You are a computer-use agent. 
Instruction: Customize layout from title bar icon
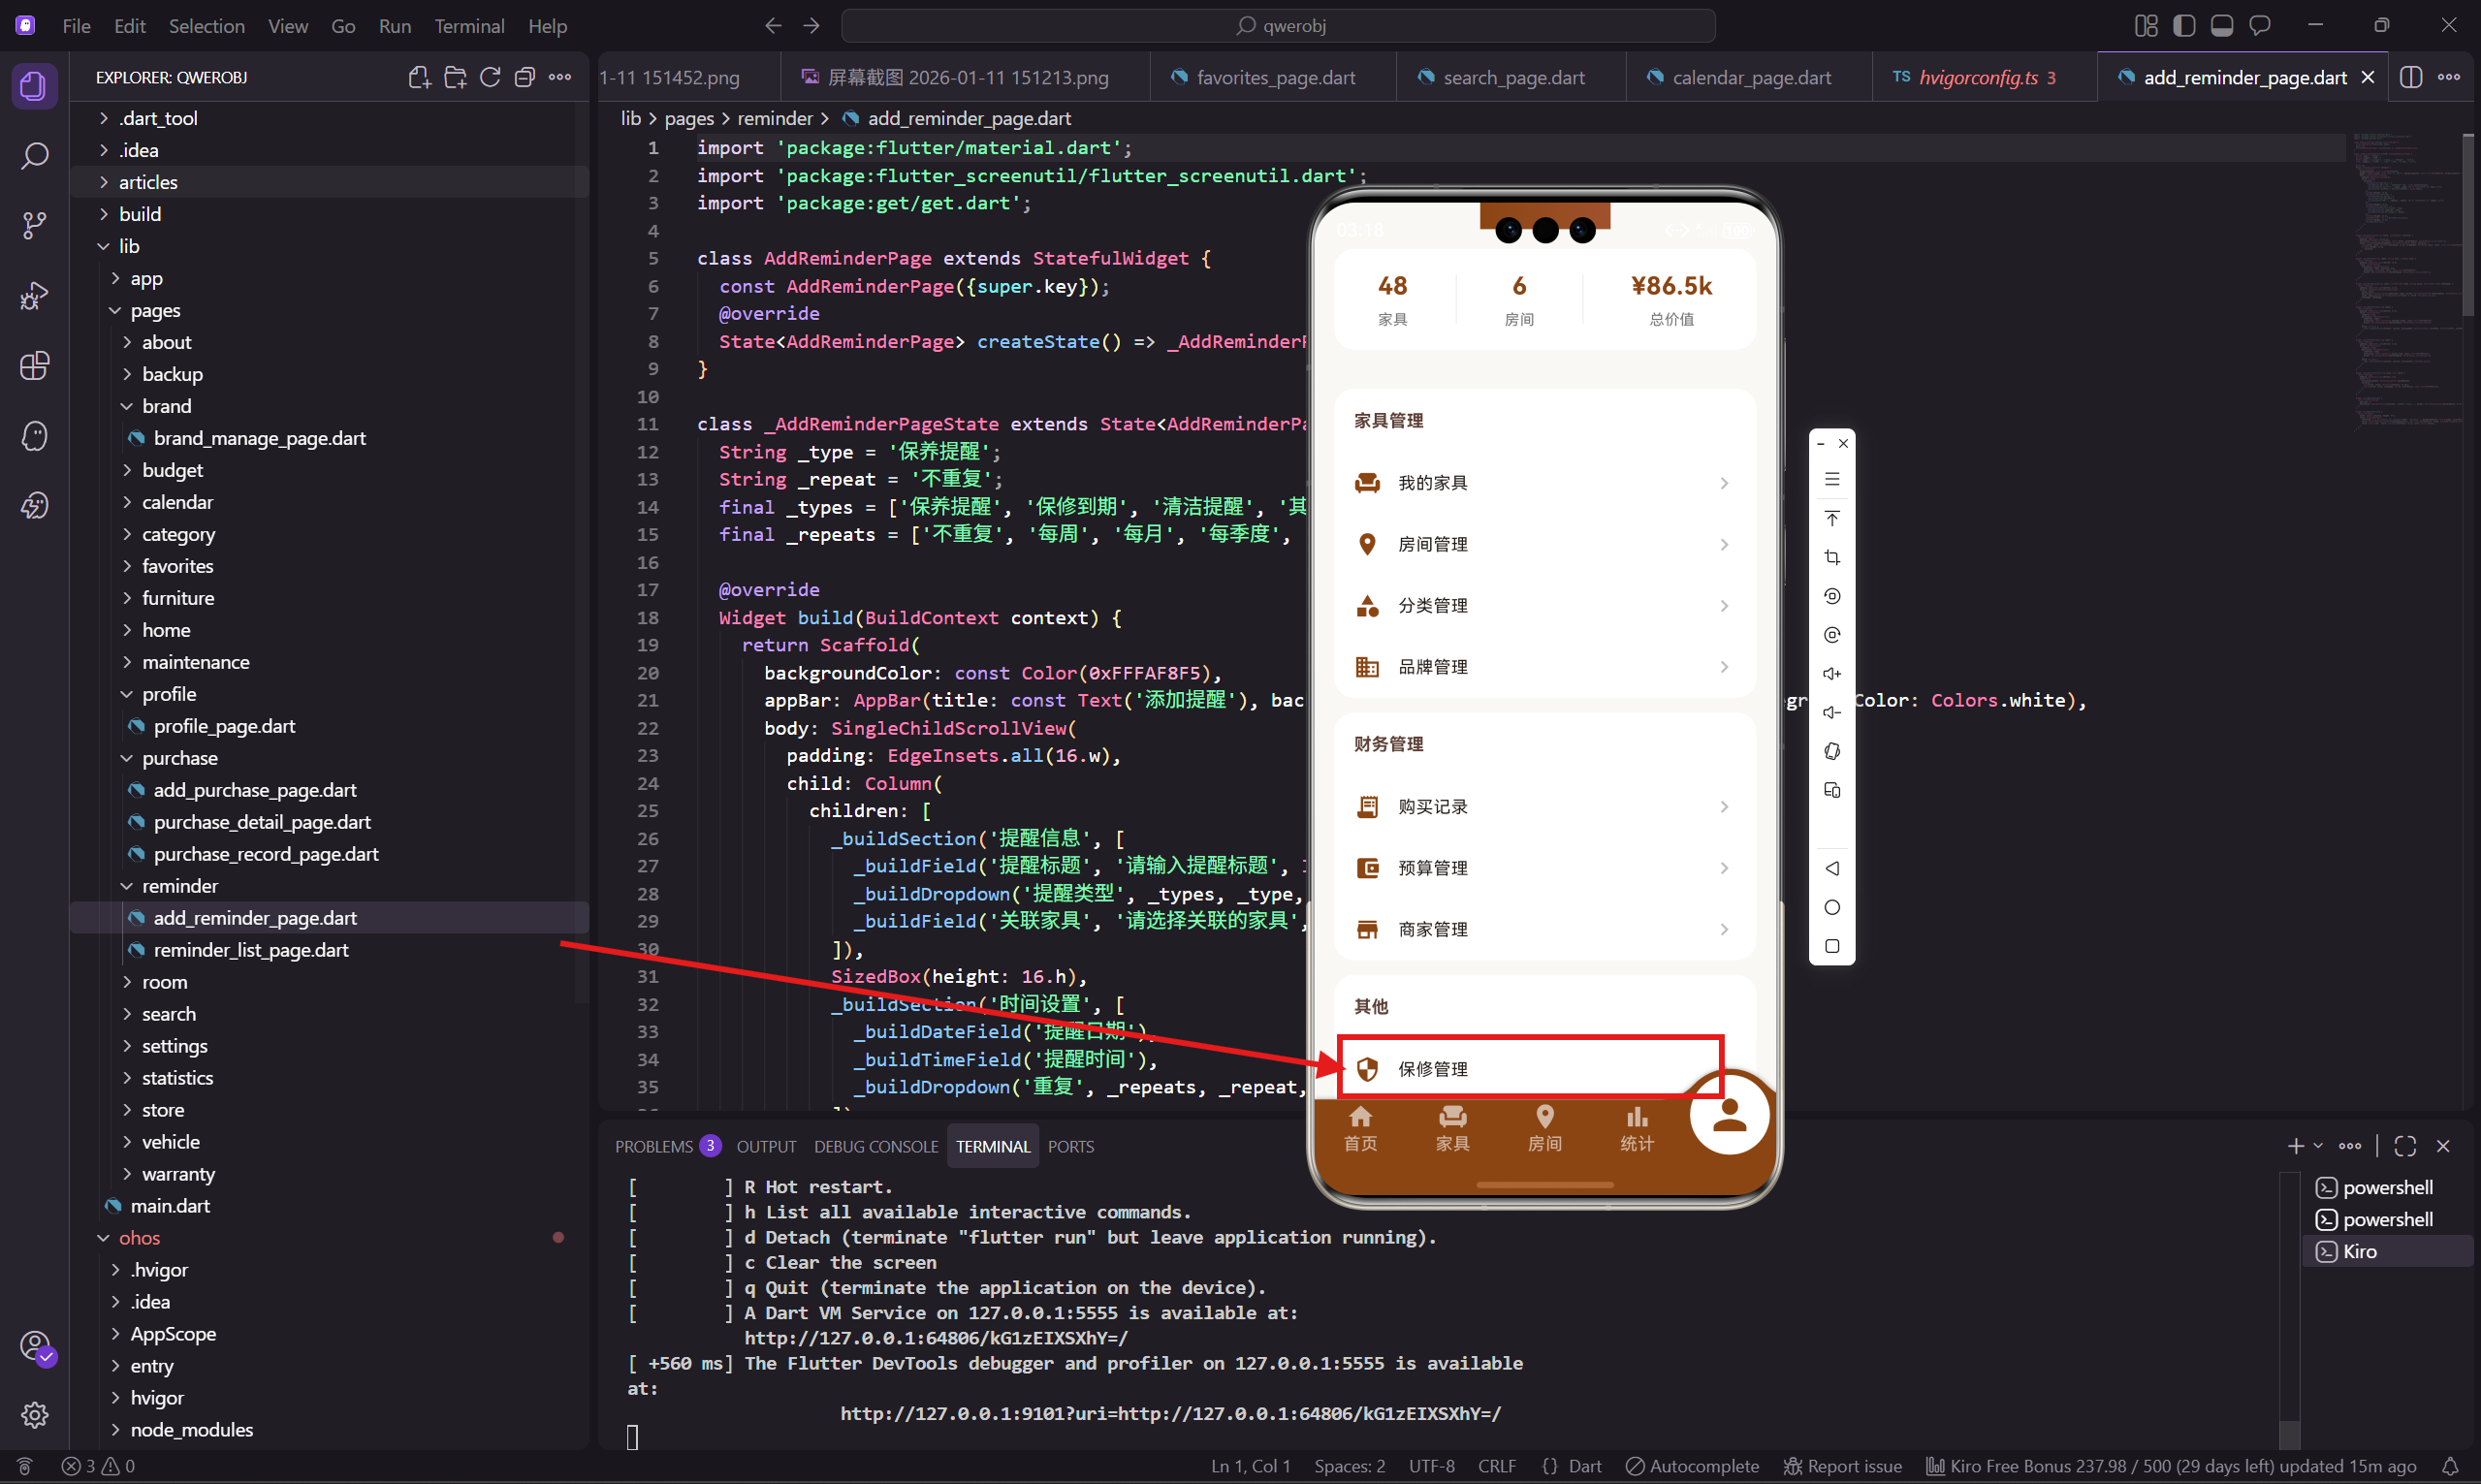tap(2146, 26)
